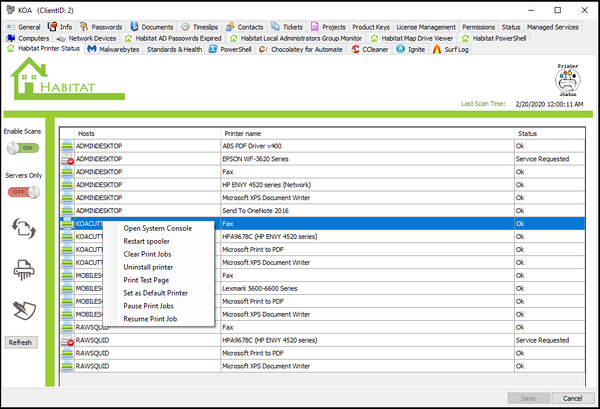
Task: Click printer icon in ABS PDF Driver row
Action: coord(67,146)
